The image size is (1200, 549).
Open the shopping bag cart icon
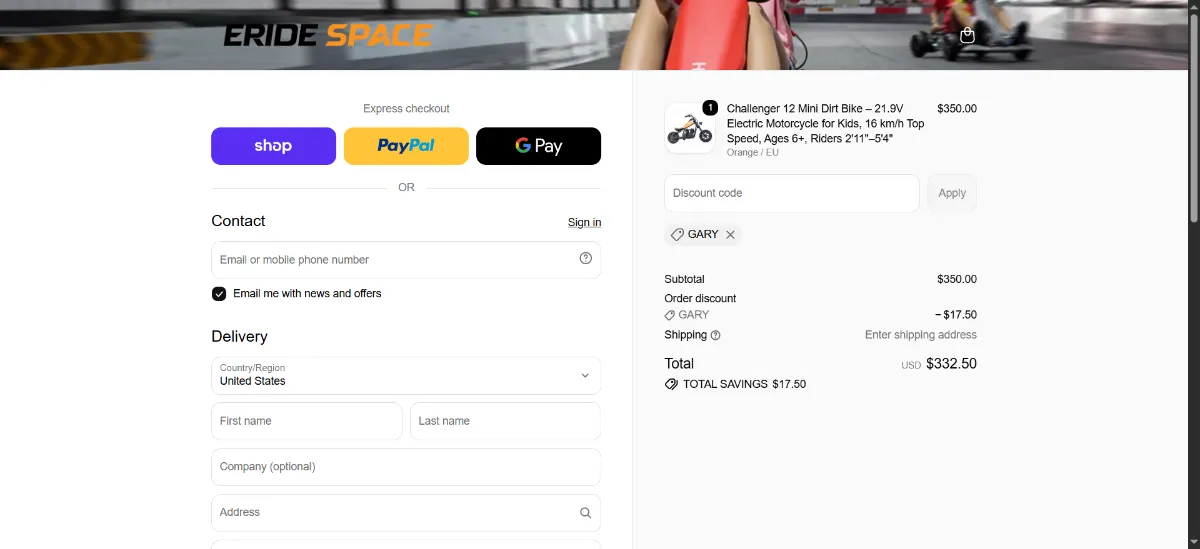pyautogui.click(x=967, y=35)
